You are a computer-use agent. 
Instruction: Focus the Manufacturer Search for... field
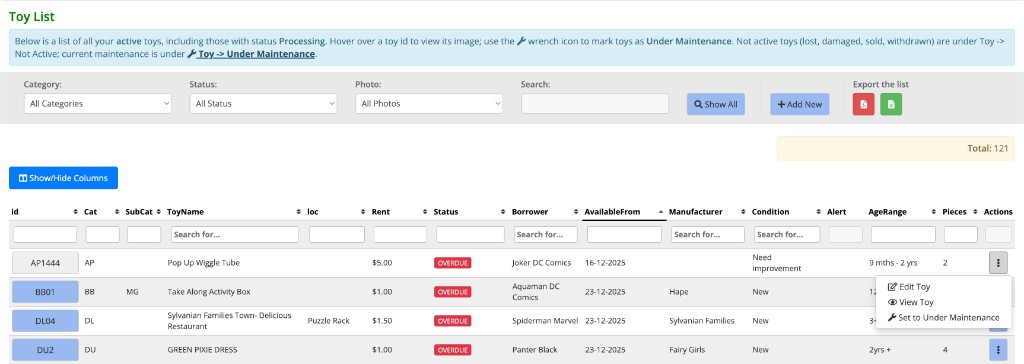(x=708, y=234)
